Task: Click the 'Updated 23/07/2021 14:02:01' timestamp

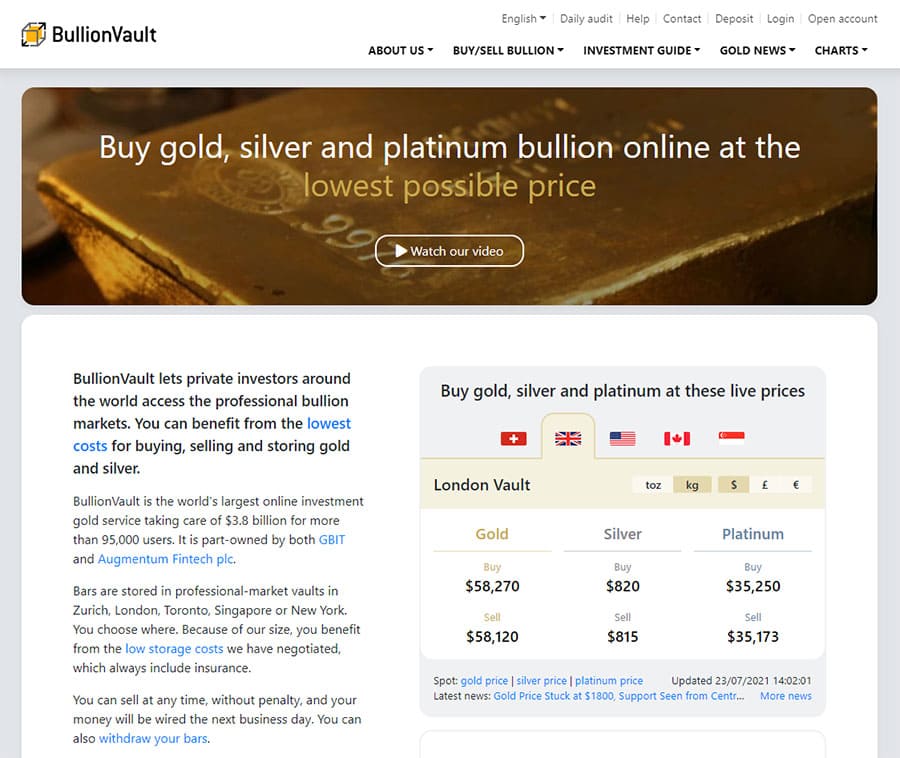Action: pyautogui.click(x=741, y=681)
